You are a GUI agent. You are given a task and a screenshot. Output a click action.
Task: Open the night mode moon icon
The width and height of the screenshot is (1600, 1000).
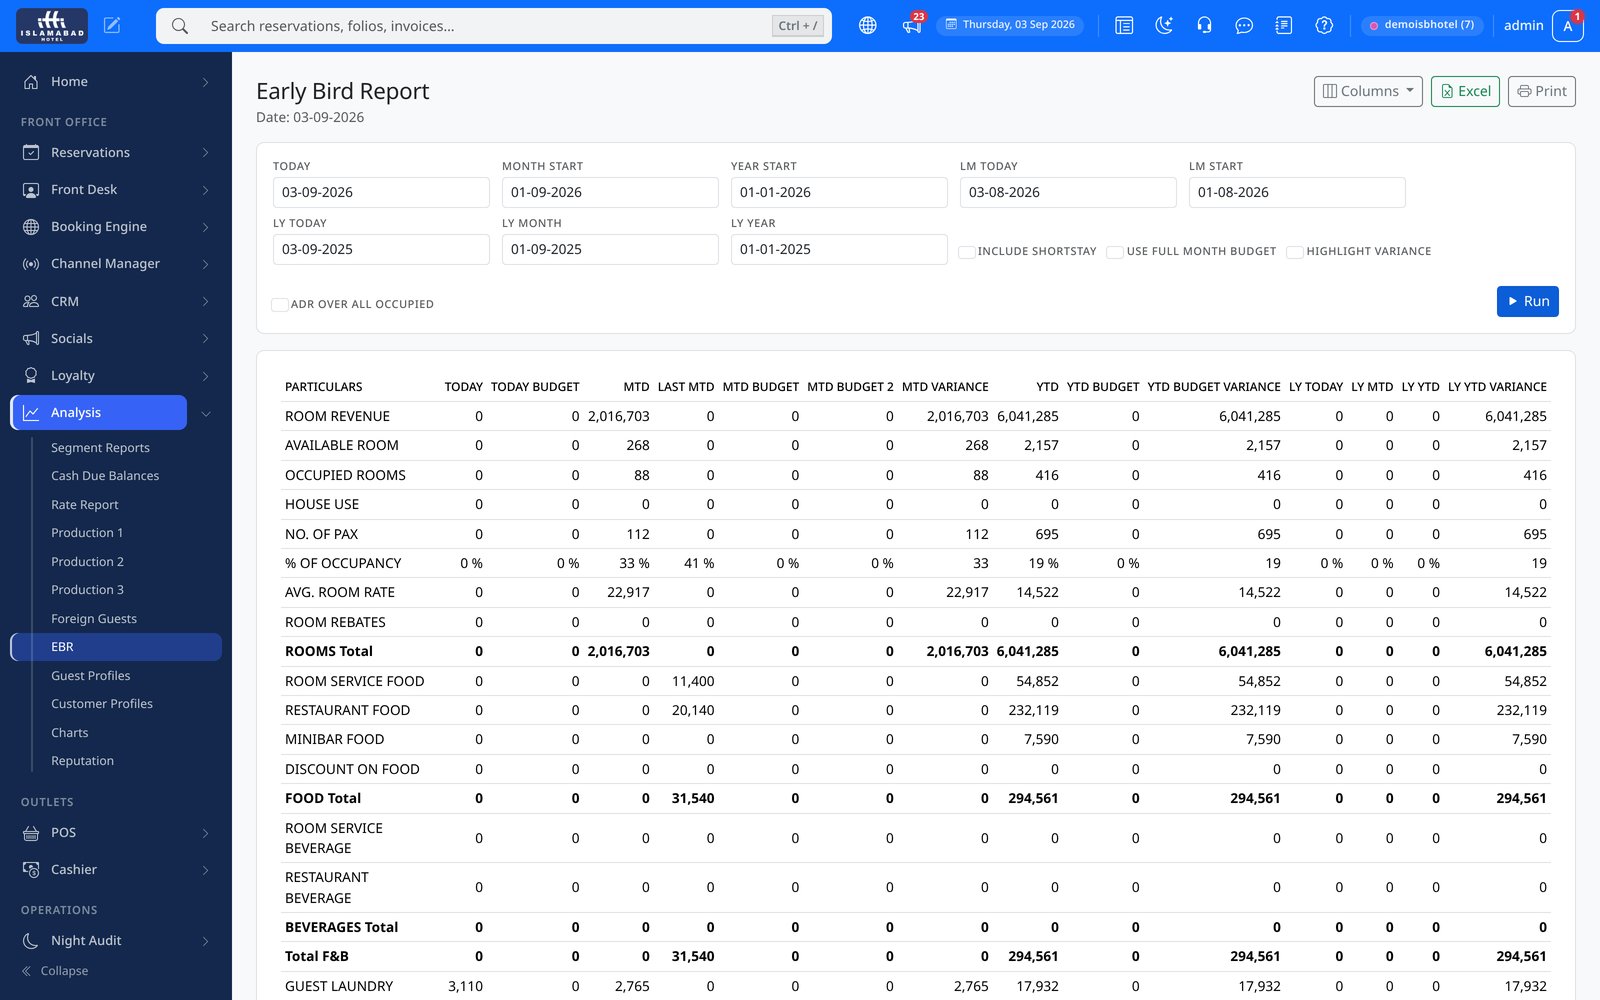click(1164, 26)
